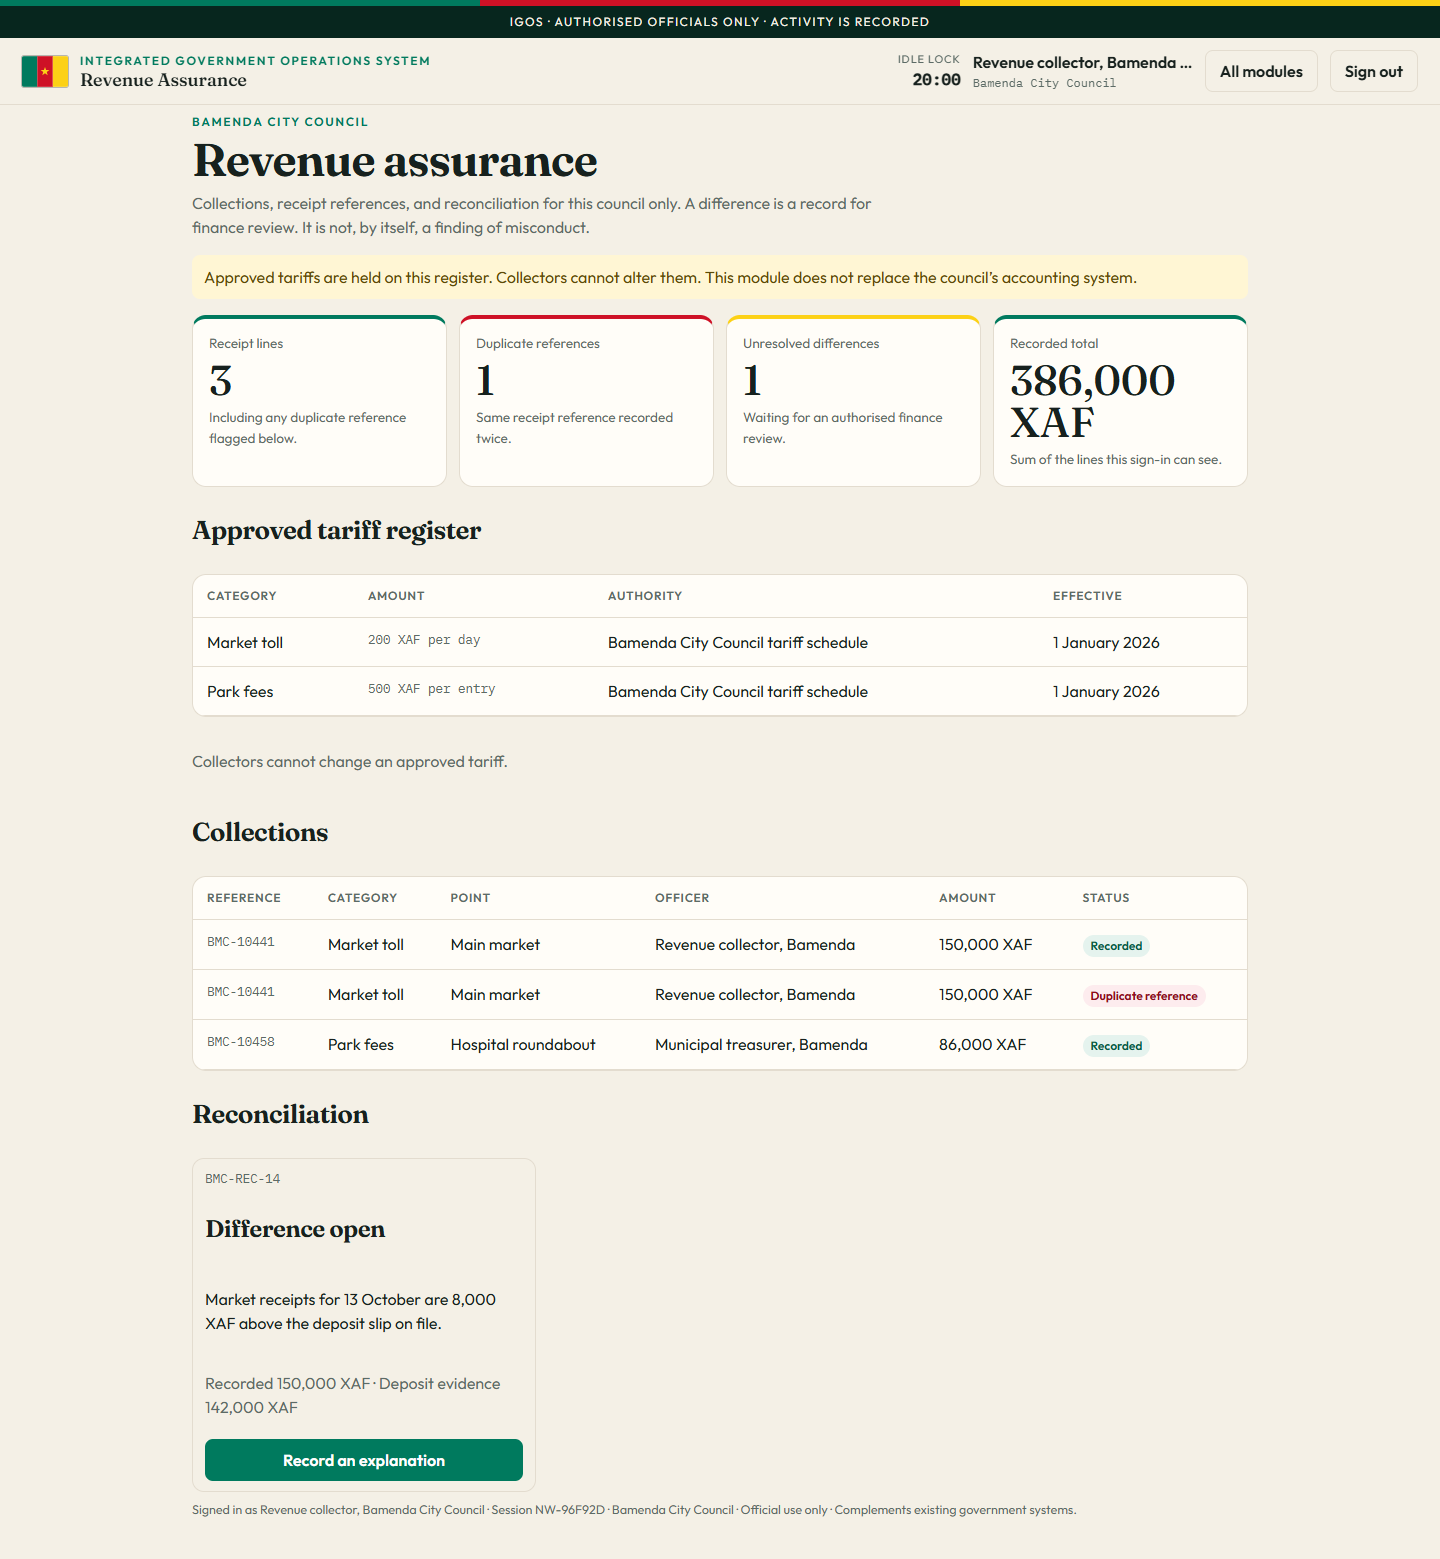
Task: Click Municipal treasurer, Bamenda officer cell
Action: tap(761, 1045)
